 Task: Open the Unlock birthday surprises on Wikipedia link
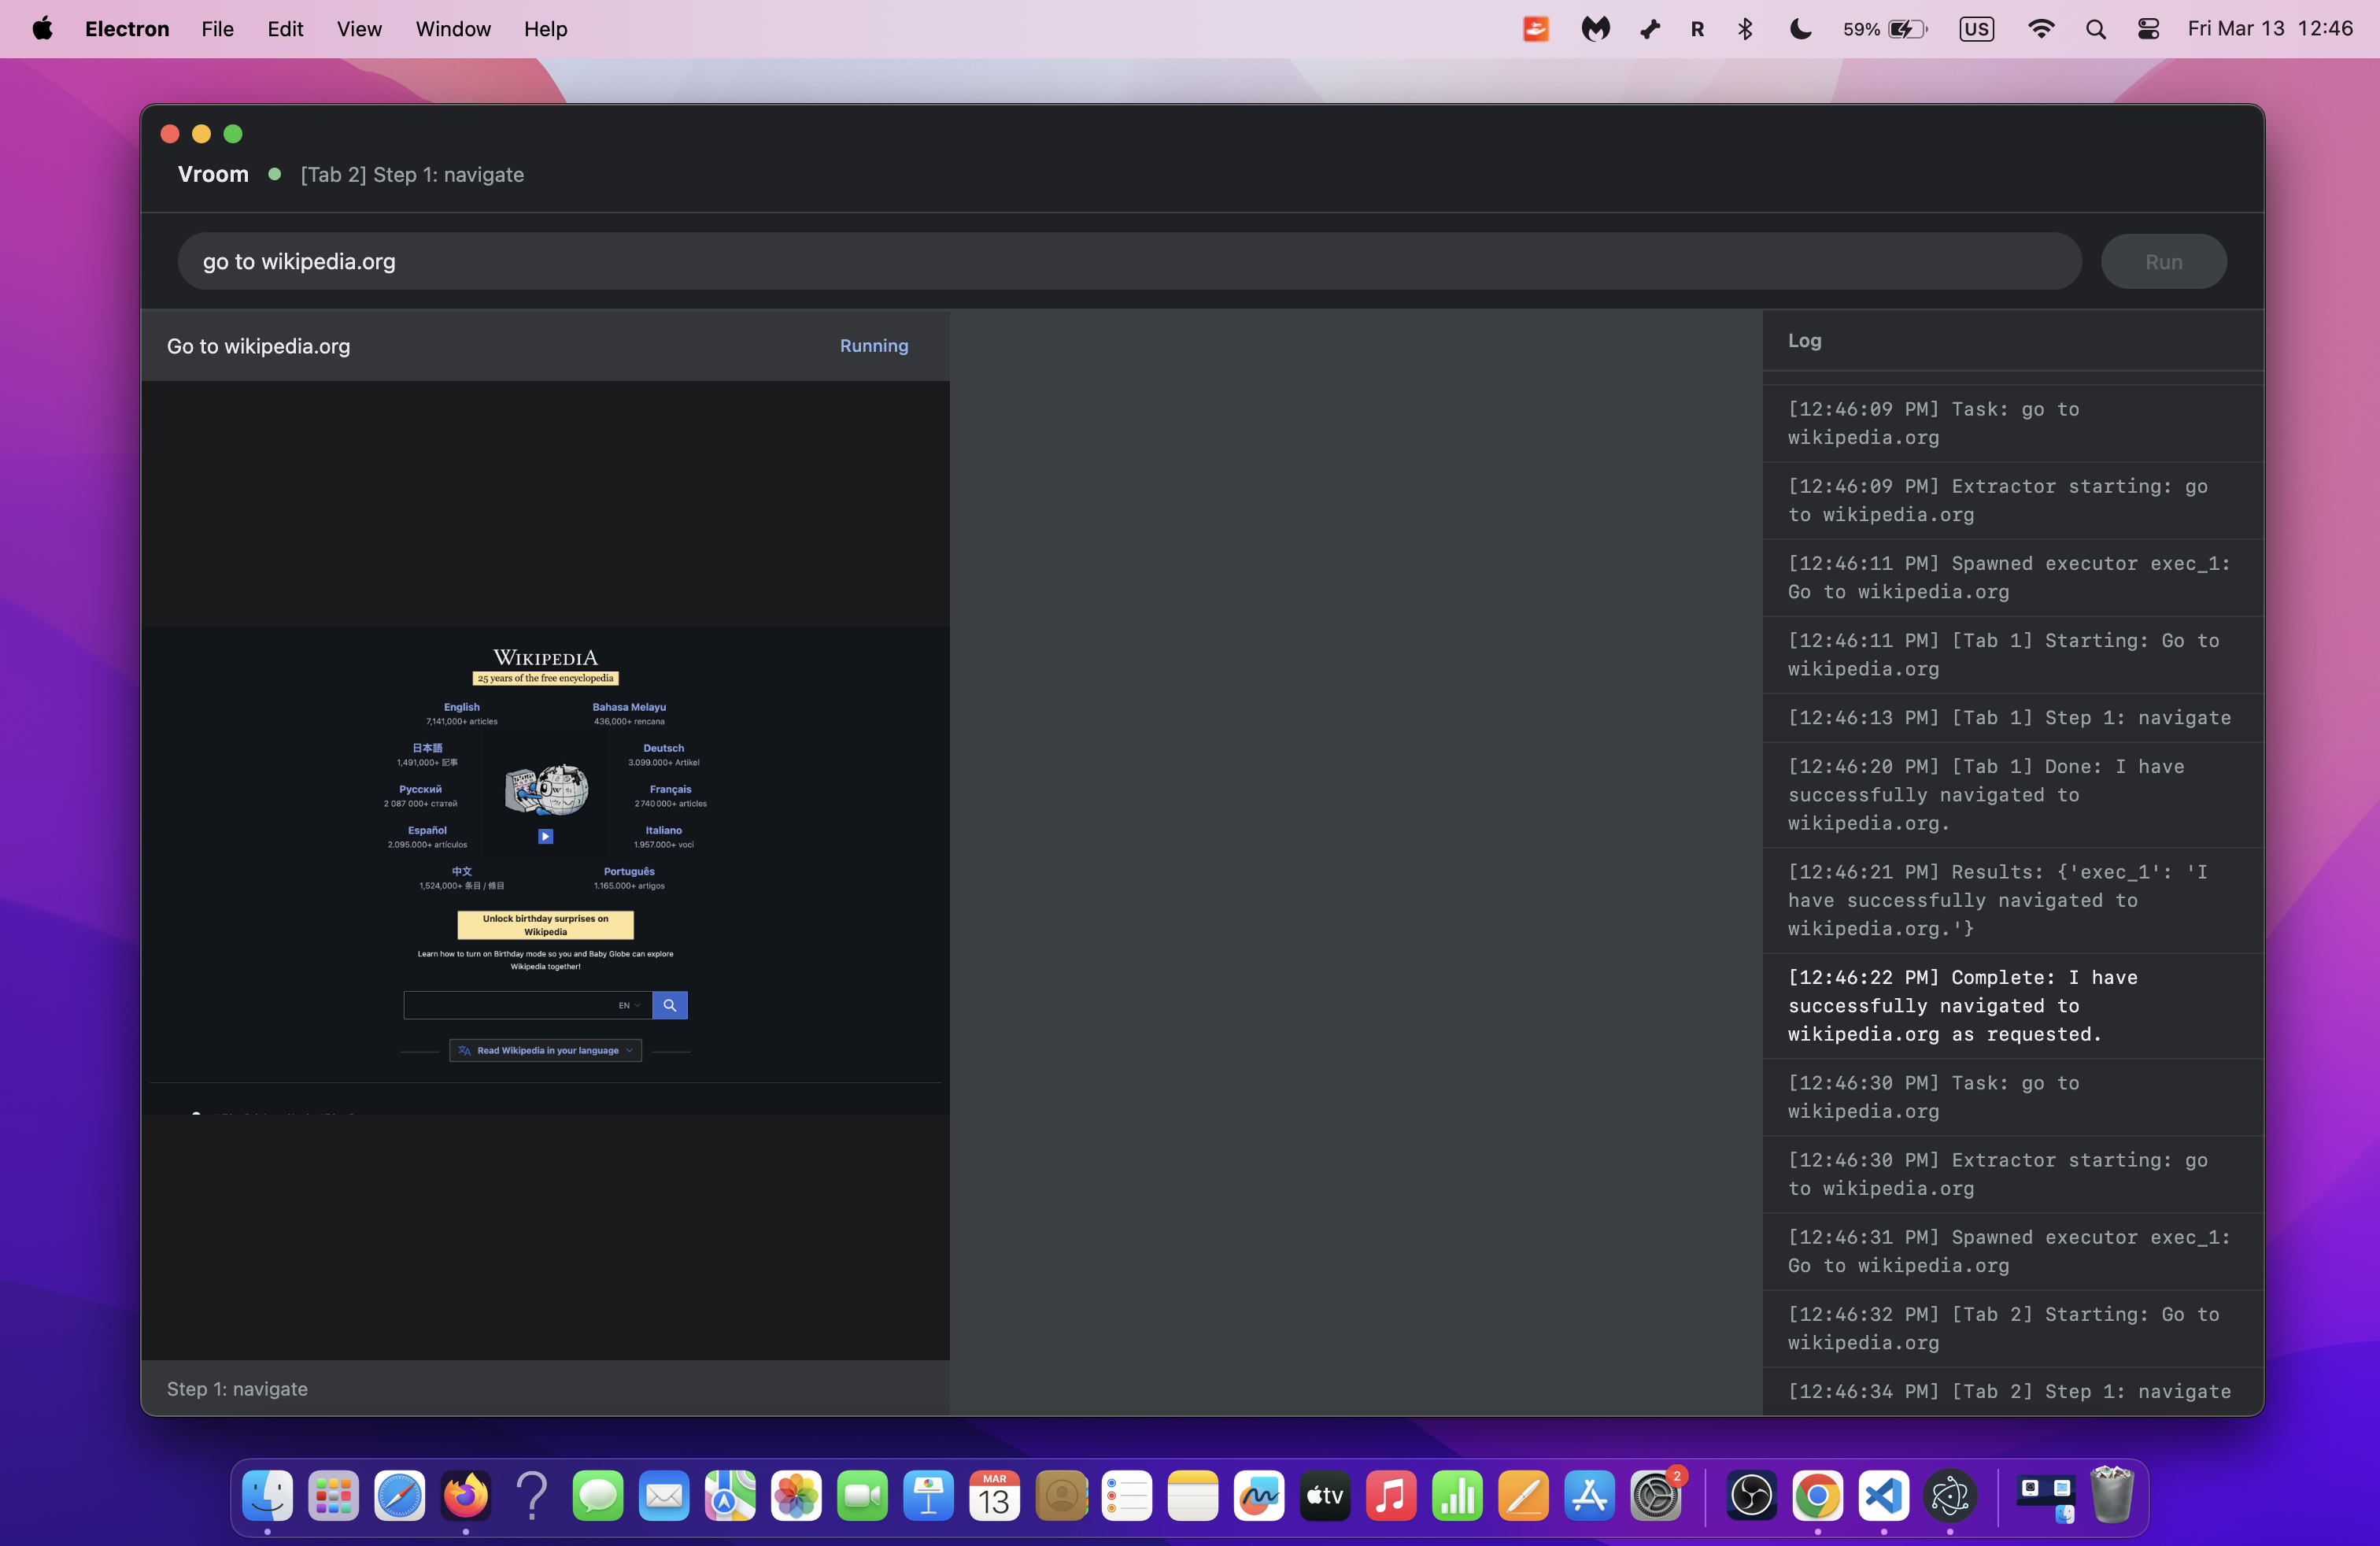[x=545, y=924]
